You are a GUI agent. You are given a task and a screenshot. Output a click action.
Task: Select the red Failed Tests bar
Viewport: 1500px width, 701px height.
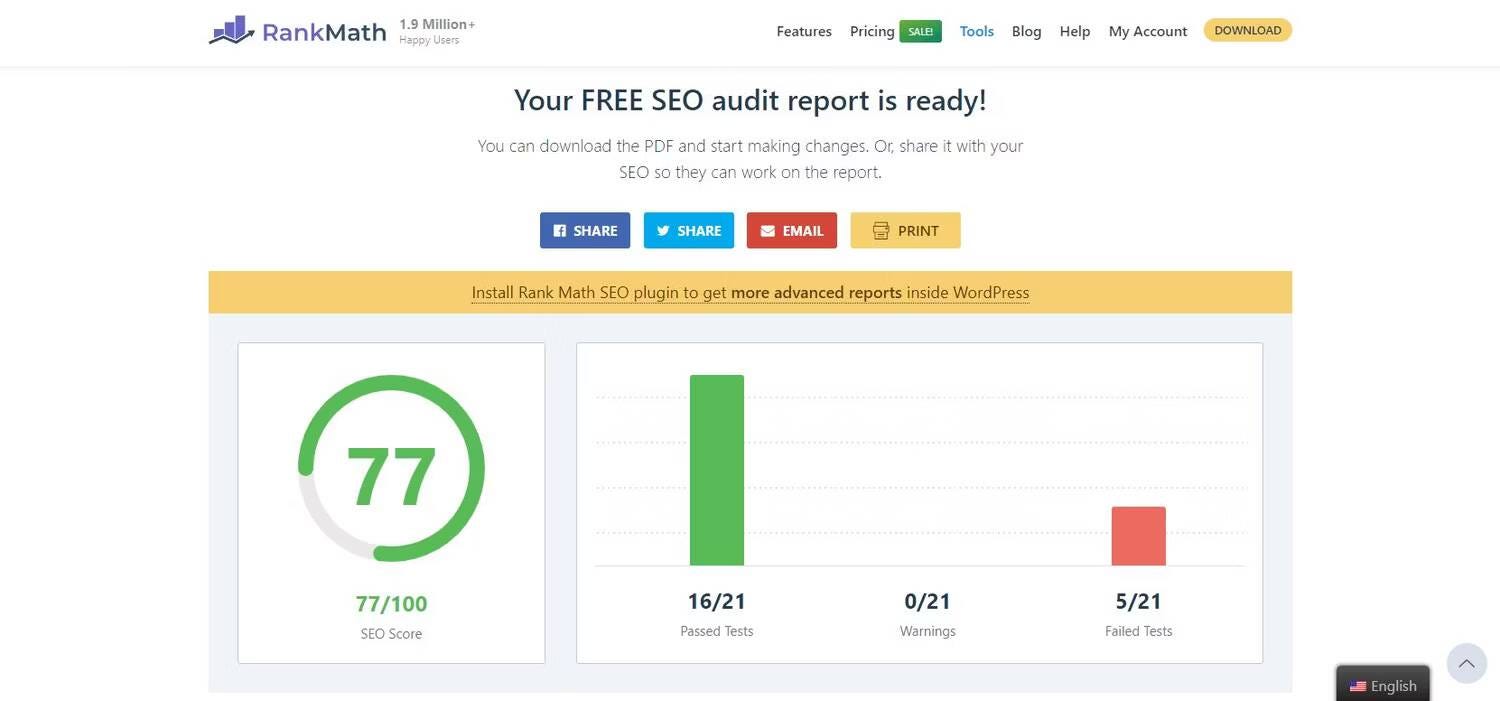pyautogui.click(x=1139, y=535)
